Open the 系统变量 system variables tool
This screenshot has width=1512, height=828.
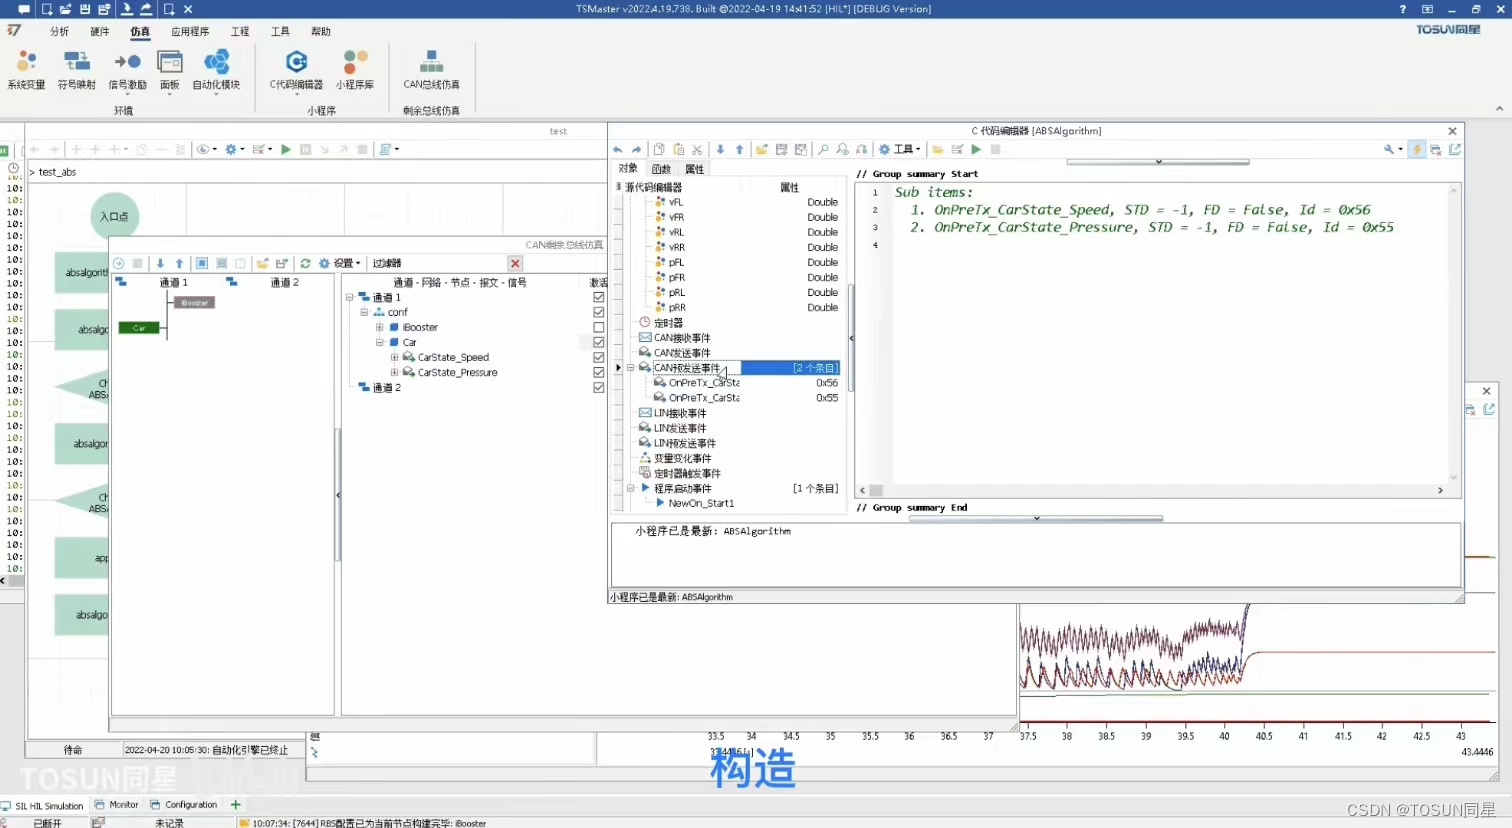point(26,70)
